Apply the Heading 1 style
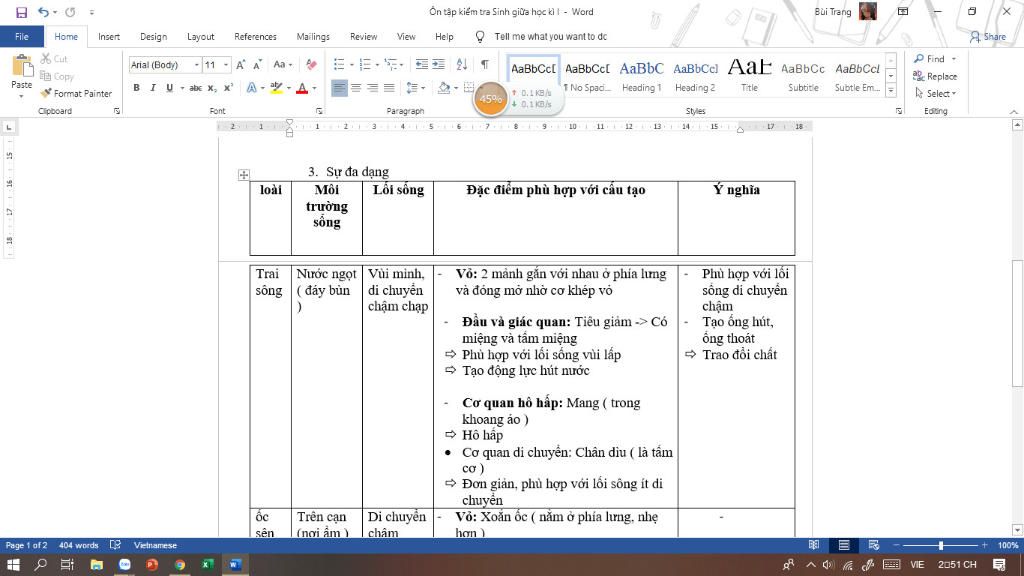The image size is (1024, 576). click(641, 76)
